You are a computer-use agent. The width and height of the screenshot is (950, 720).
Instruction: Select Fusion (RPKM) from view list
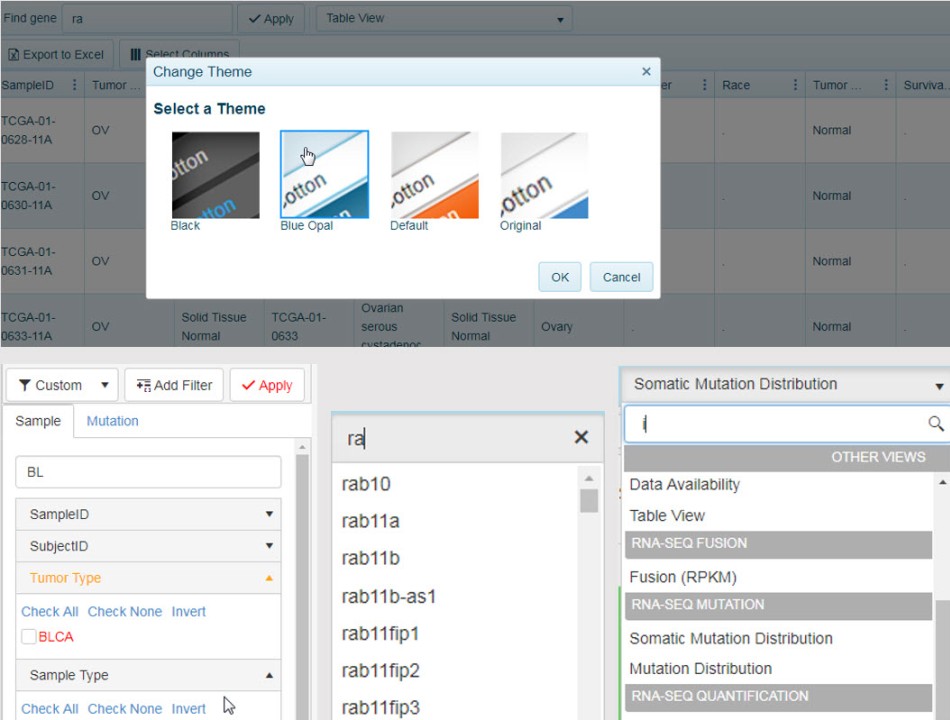click(683, 577)
